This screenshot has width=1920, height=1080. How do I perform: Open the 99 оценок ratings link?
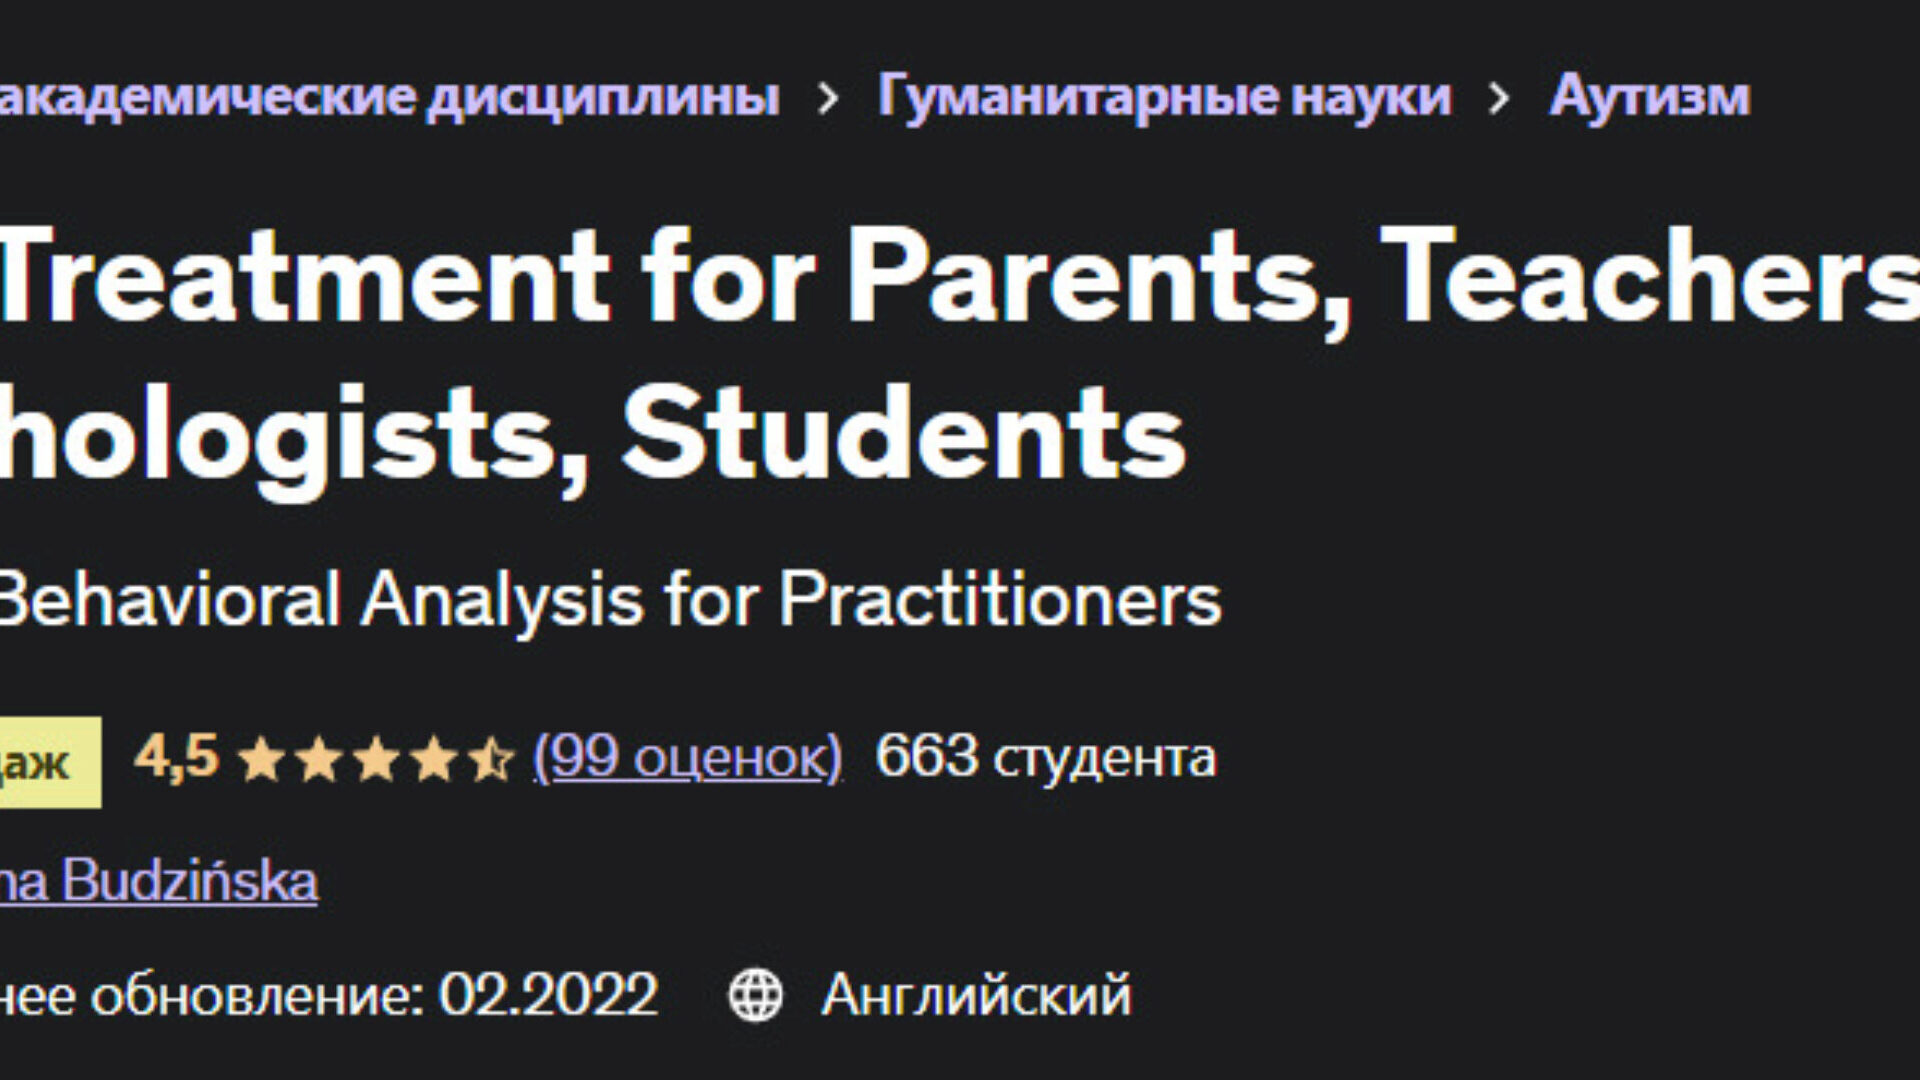pos(688,757)
